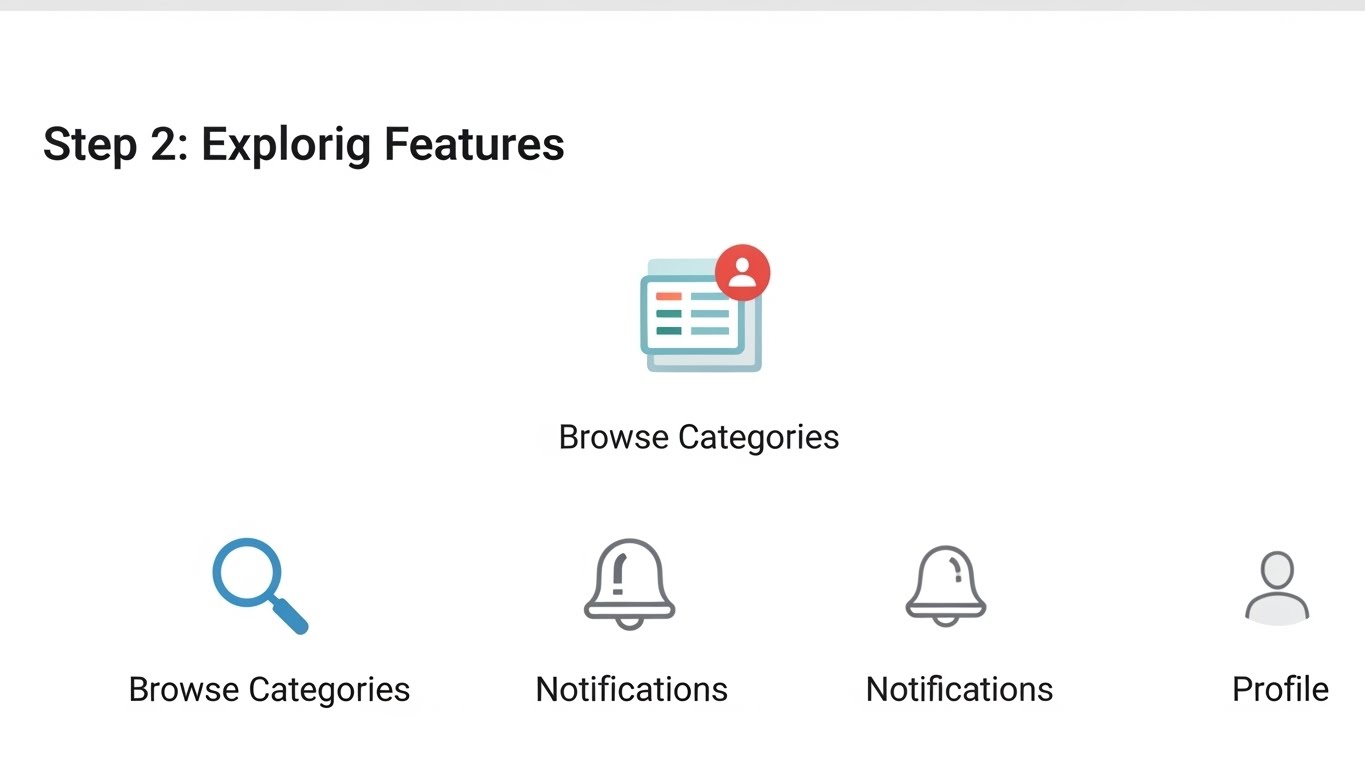Image resolution: width=1365 pixels, height=768 pixels.
Task: Click the category list icon with red badge
Action: tap(700, 311)
